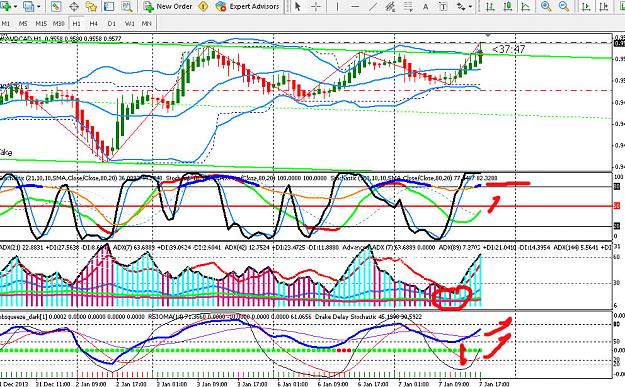The height and width of the screenshot is (387, 625).
Task: Expand the Profiles dropdown arrow
Action: [39, 6]
